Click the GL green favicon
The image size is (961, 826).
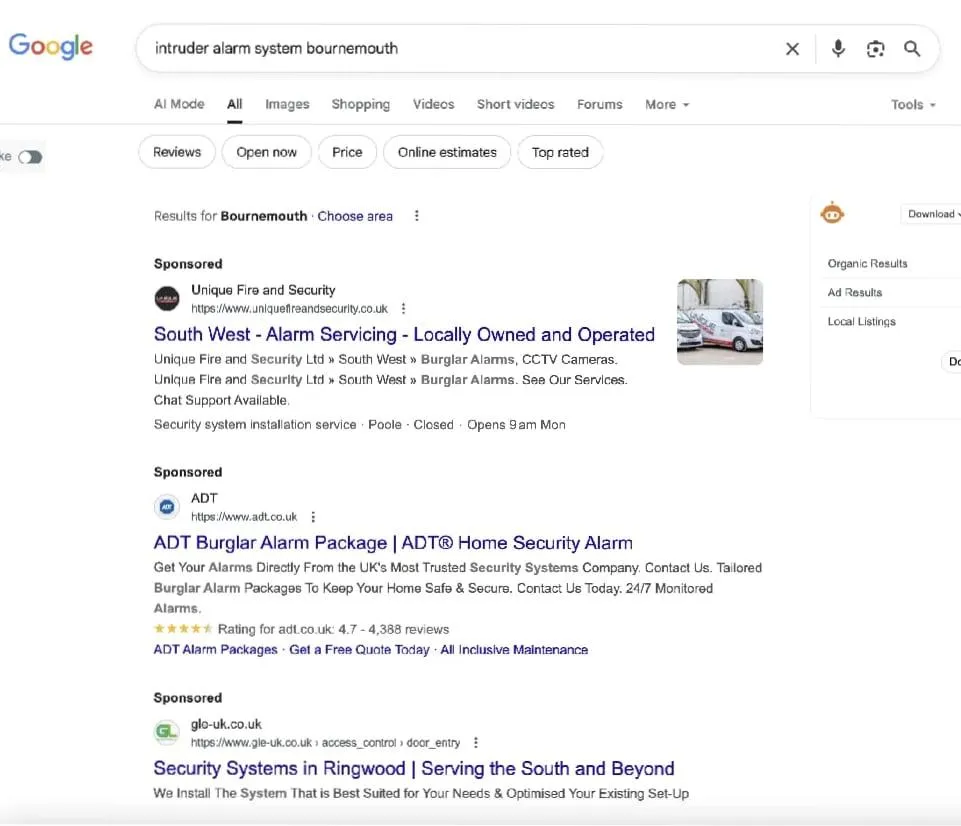click(167, 732)
